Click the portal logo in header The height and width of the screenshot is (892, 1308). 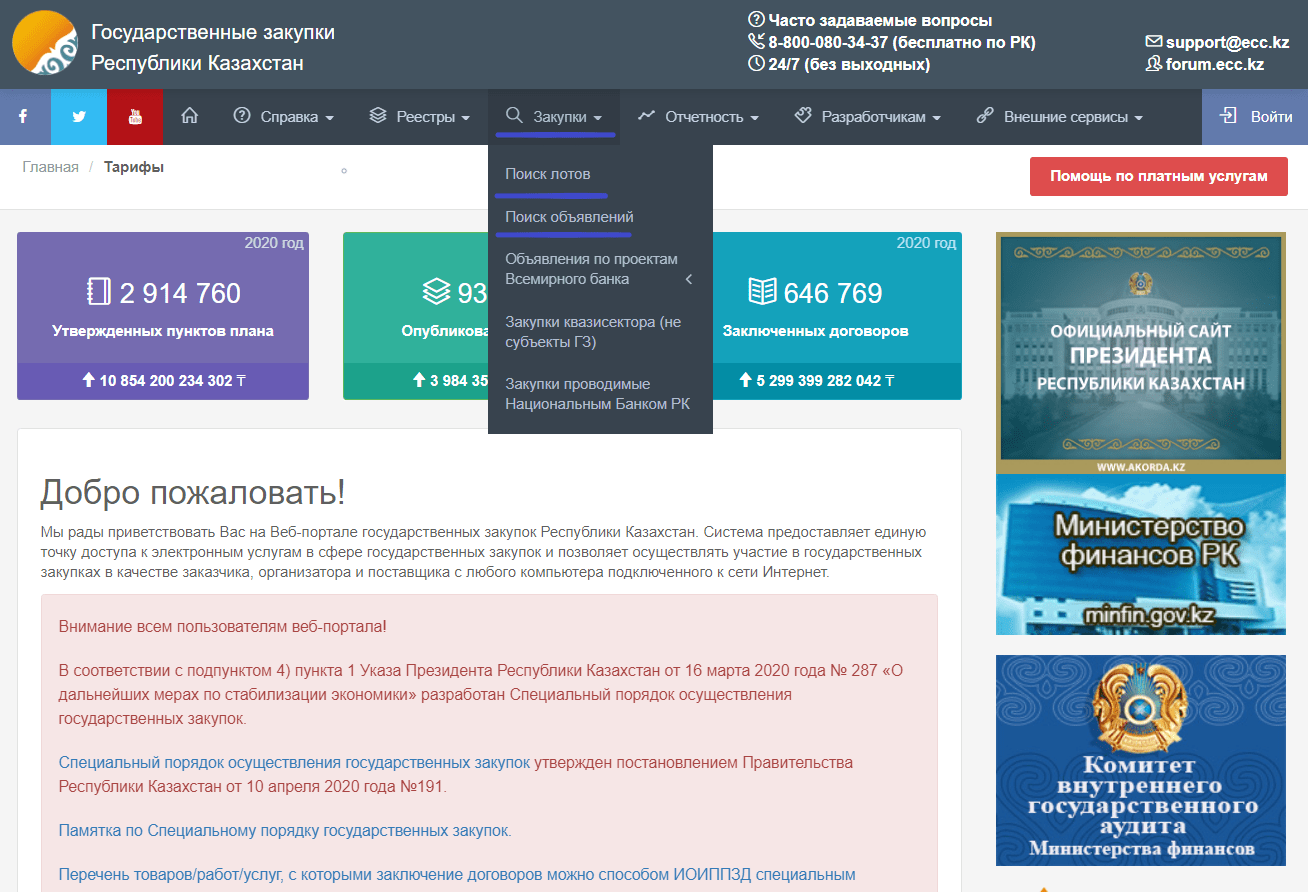(x=44, y=43)
